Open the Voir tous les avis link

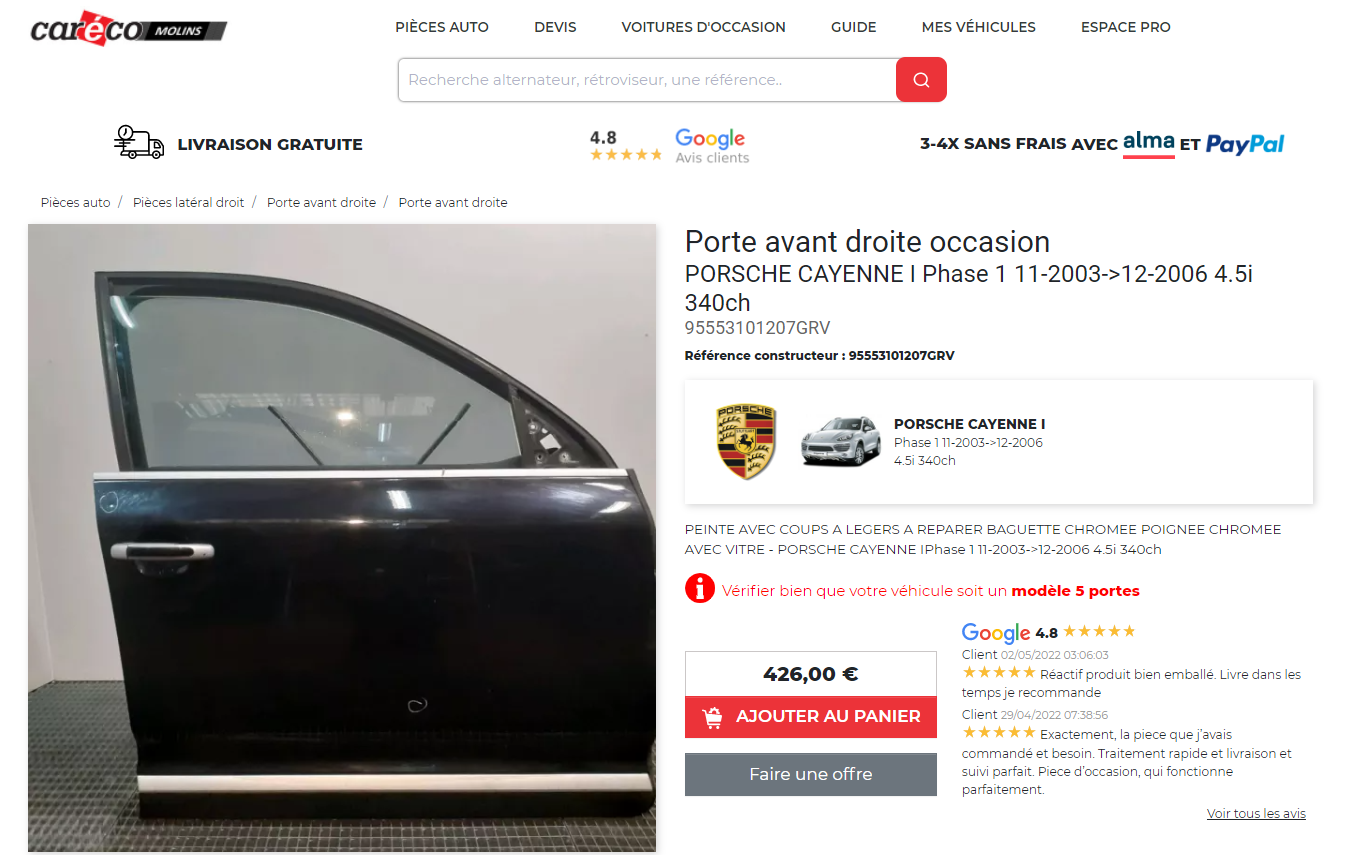[1256, 813]
